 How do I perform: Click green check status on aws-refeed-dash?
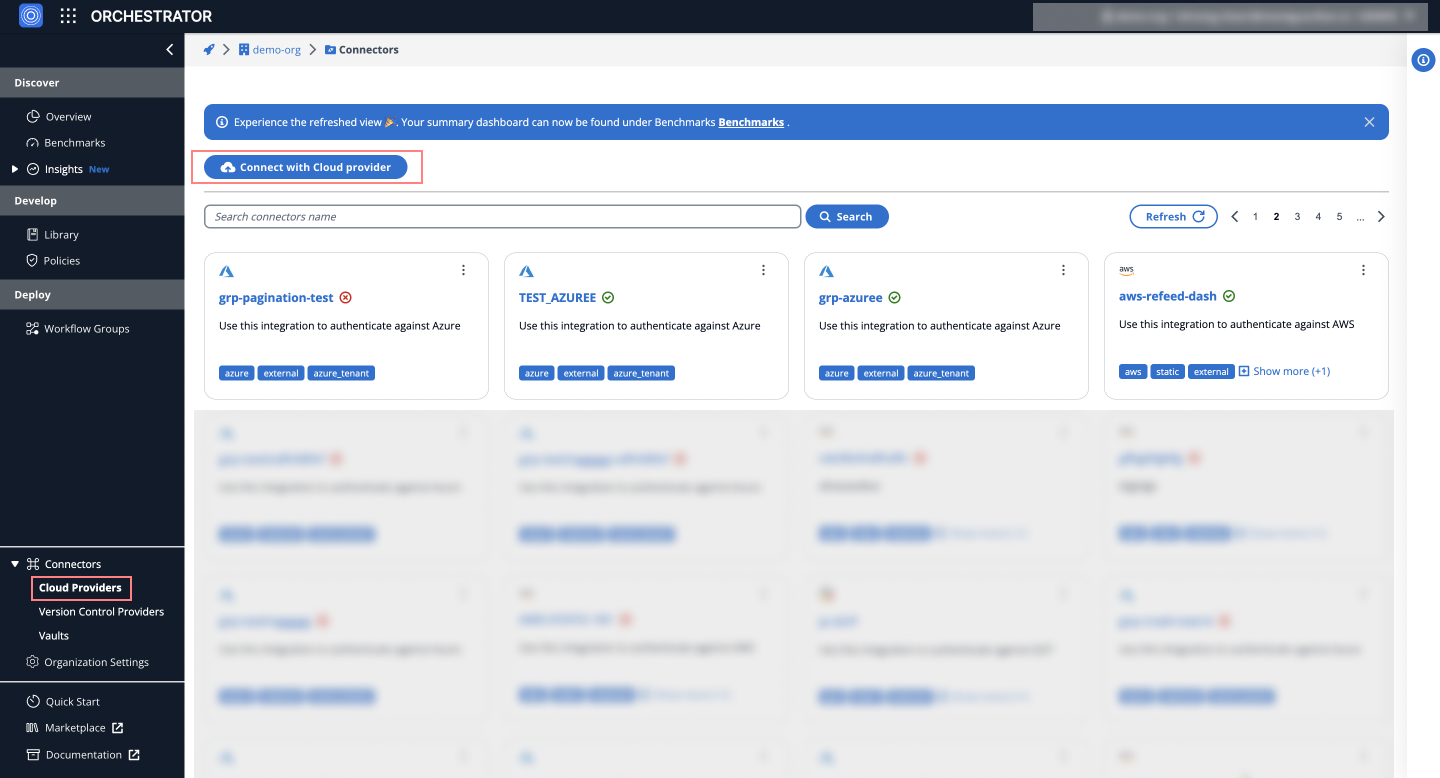(1229, 296)
